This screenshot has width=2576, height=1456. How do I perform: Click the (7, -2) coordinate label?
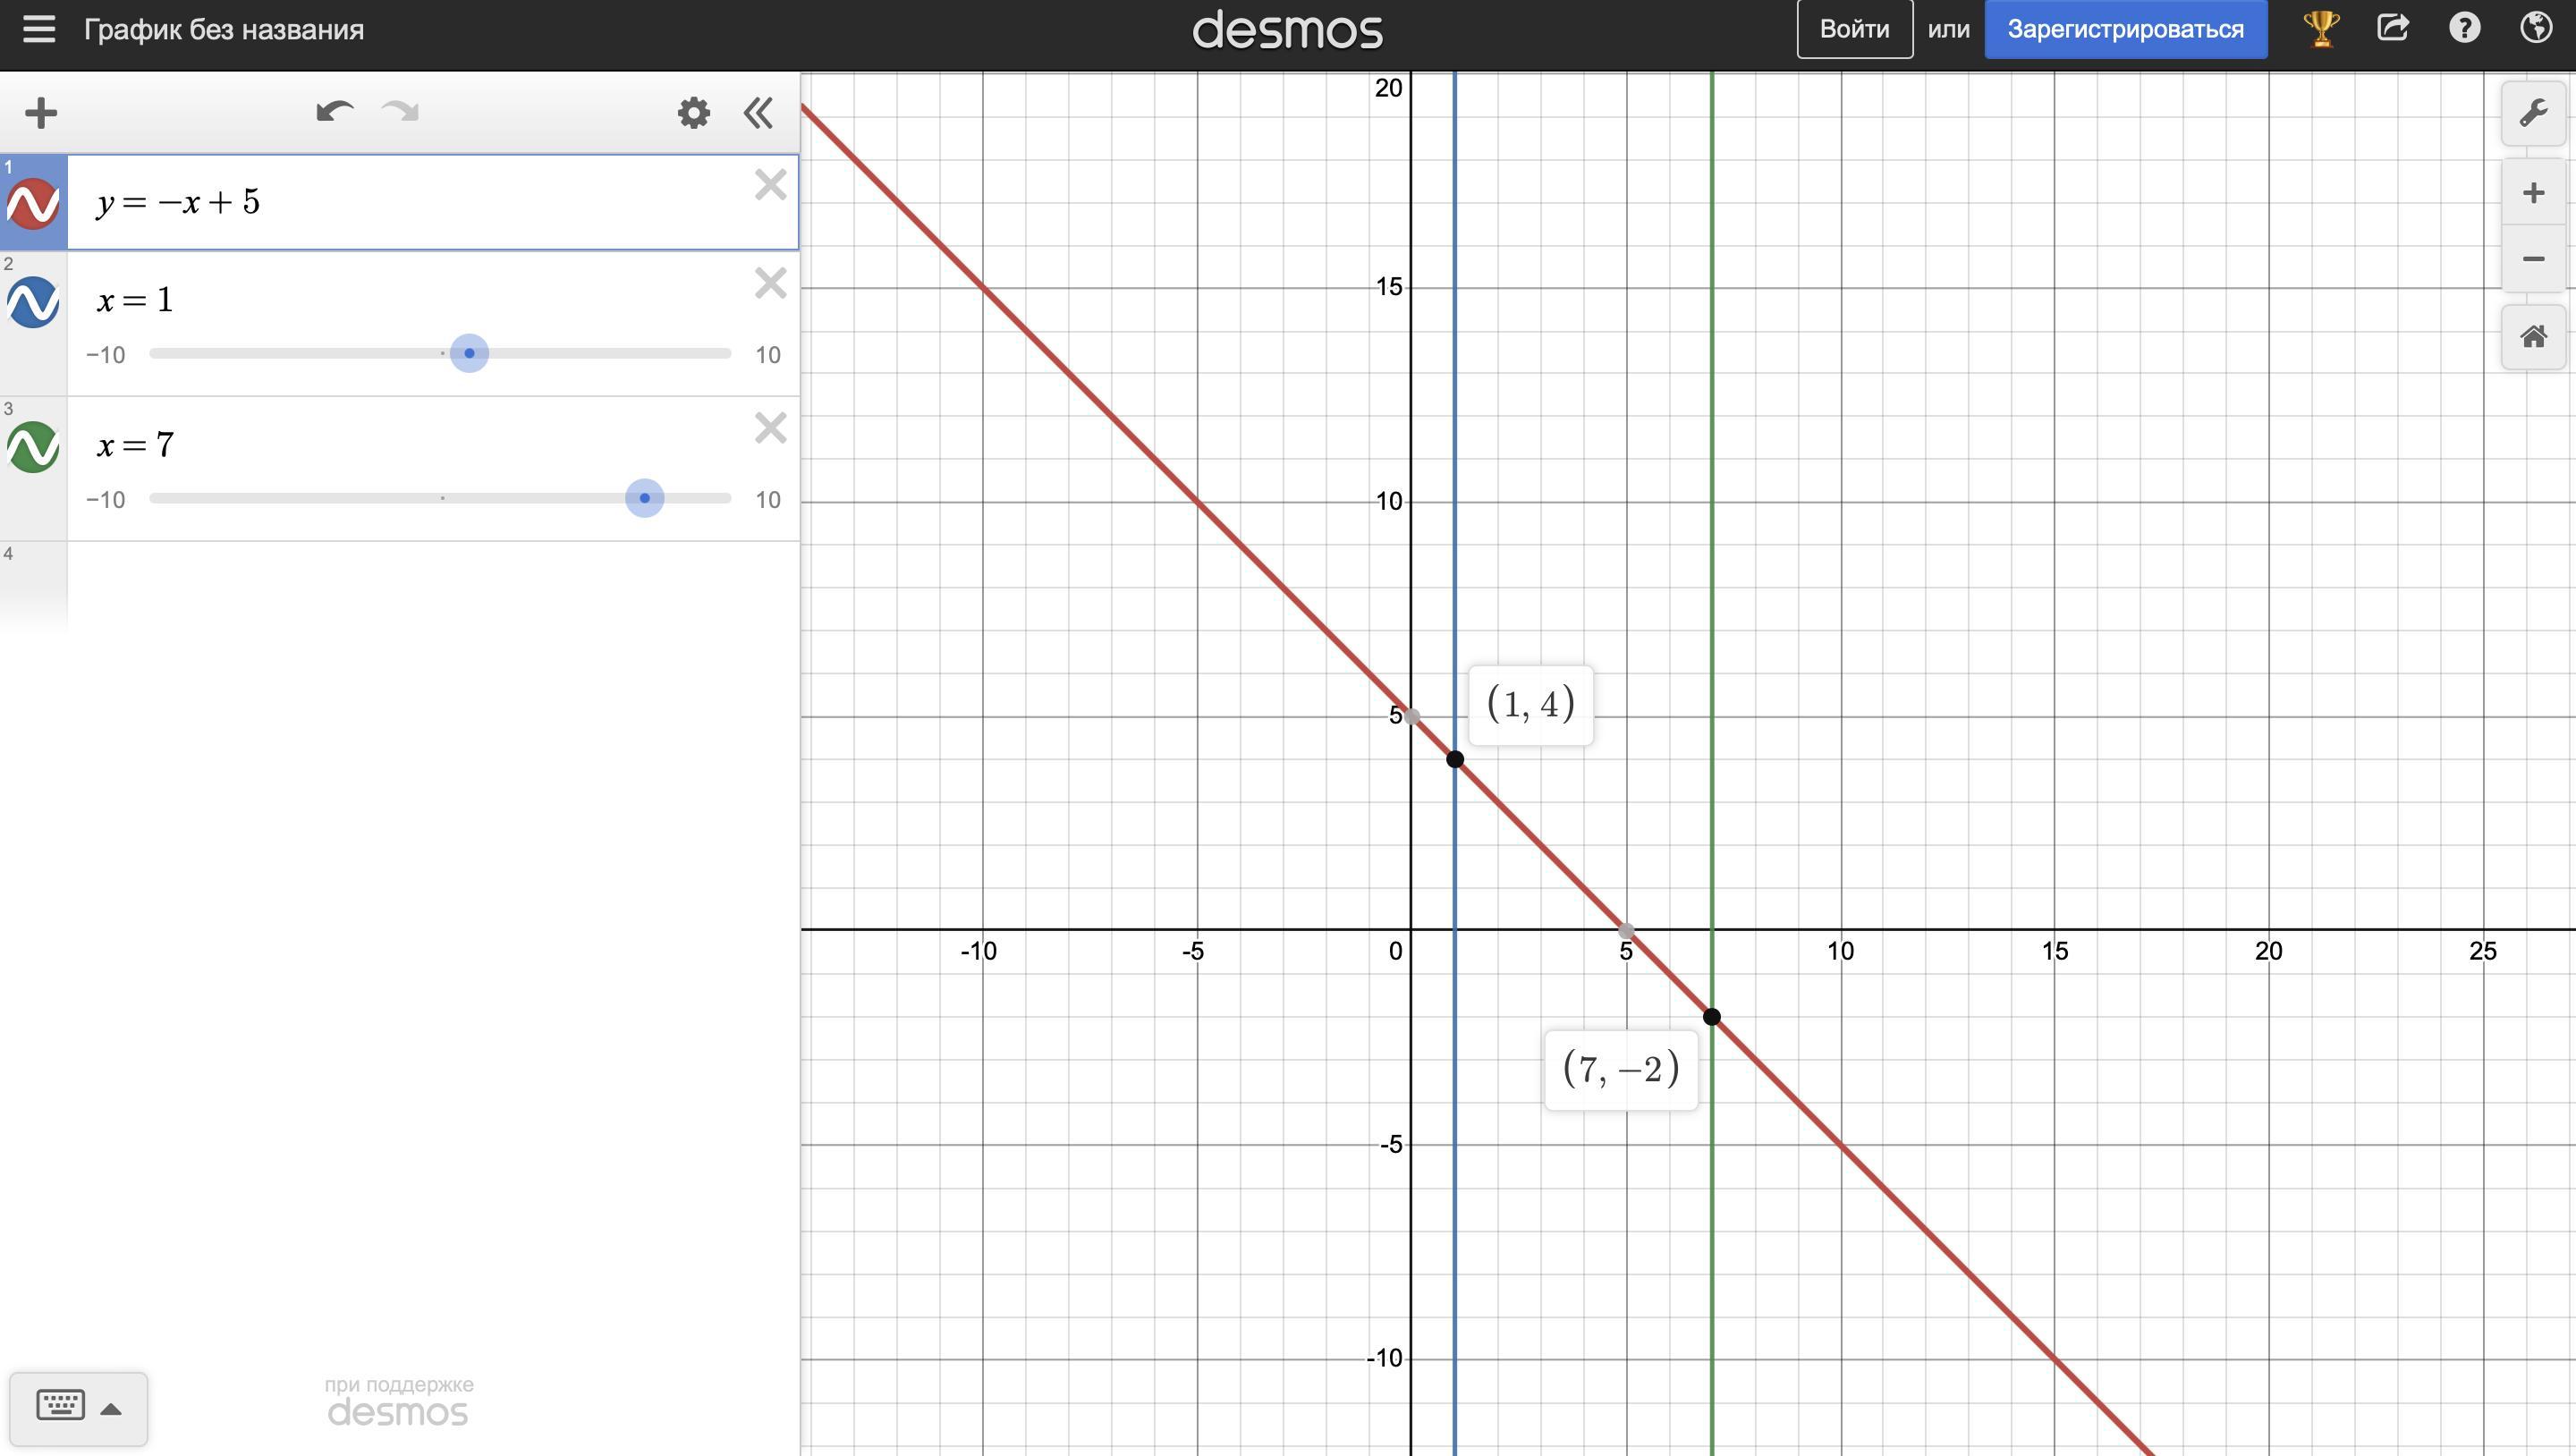1621,1069
